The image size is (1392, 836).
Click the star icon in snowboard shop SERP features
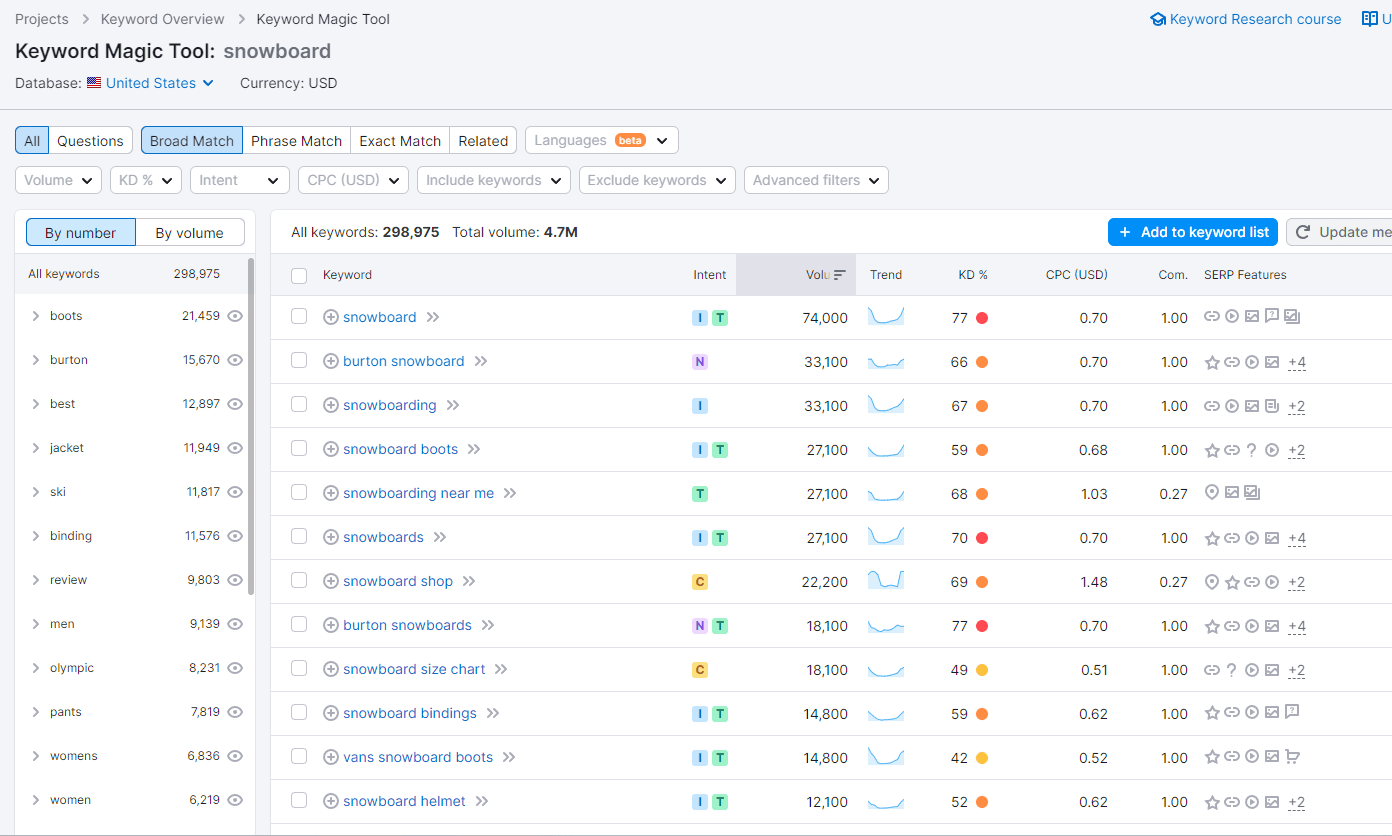pos(1231,582)
